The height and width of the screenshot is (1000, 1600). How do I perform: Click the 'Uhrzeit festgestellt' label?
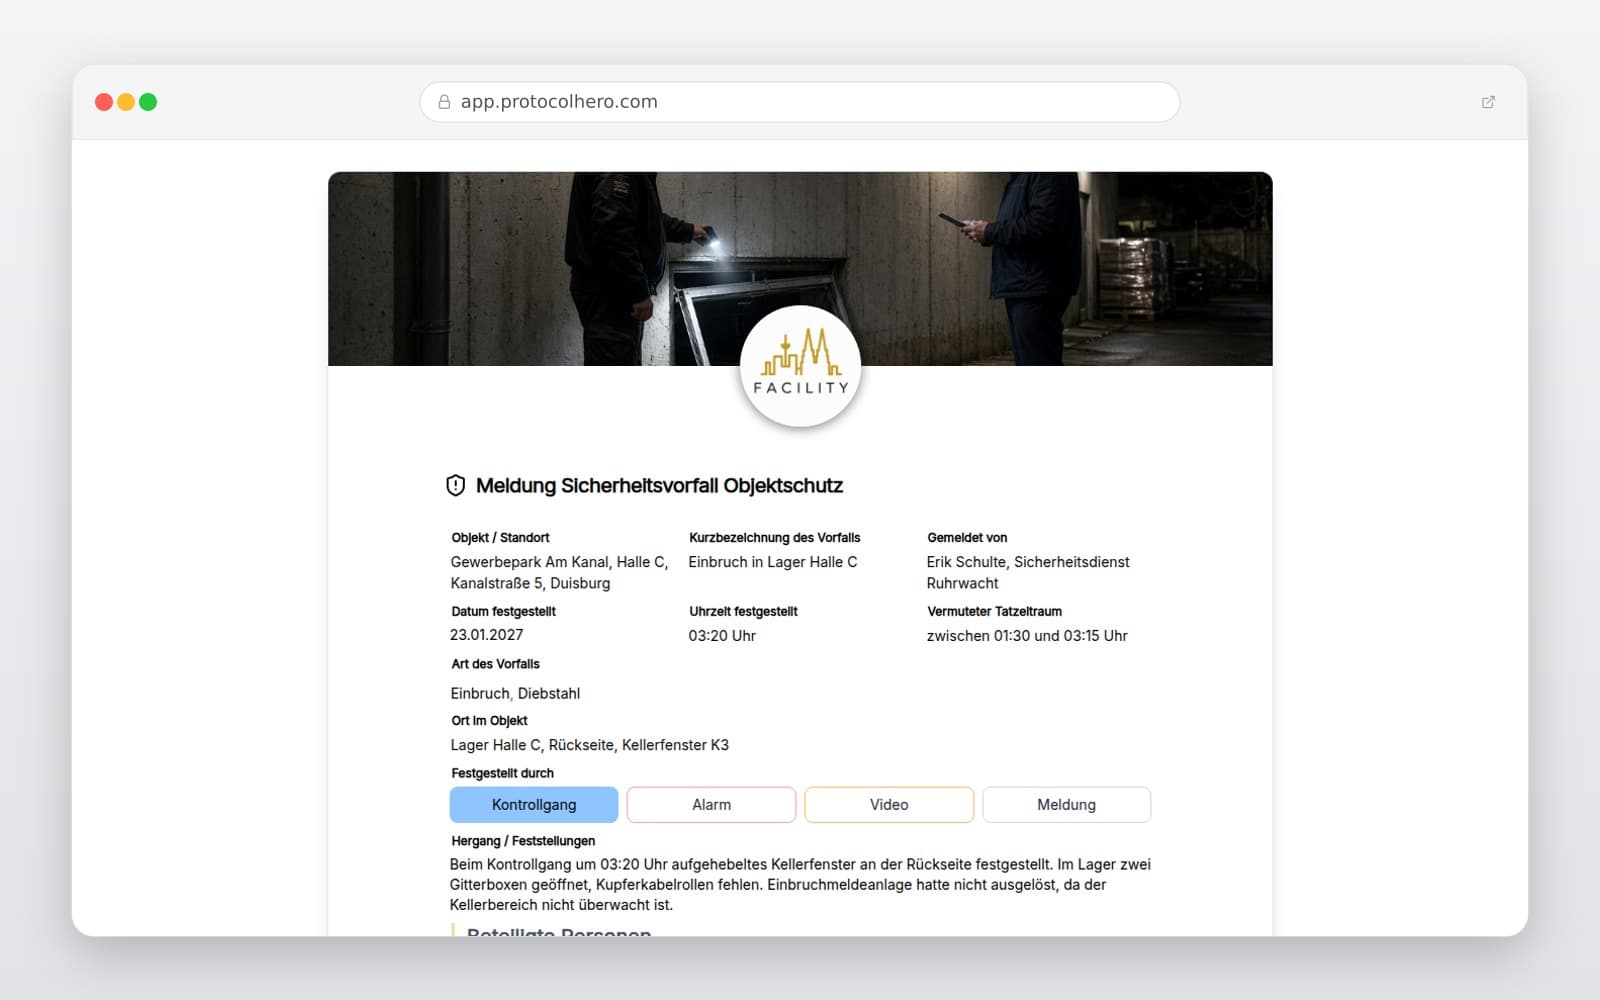click(x=743, y=612)
